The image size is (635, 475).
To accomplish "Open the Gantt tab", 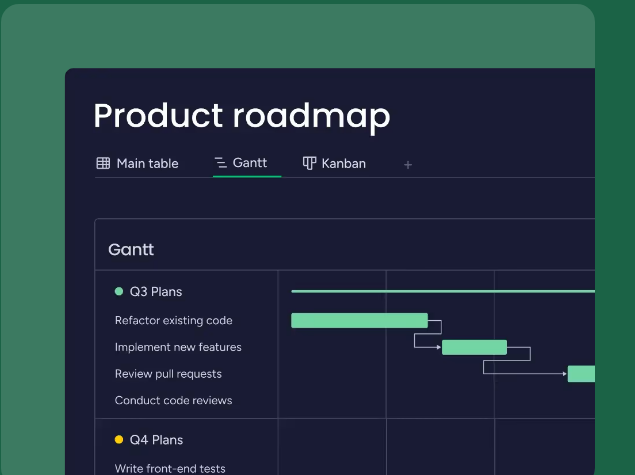I will pos(249,163).
